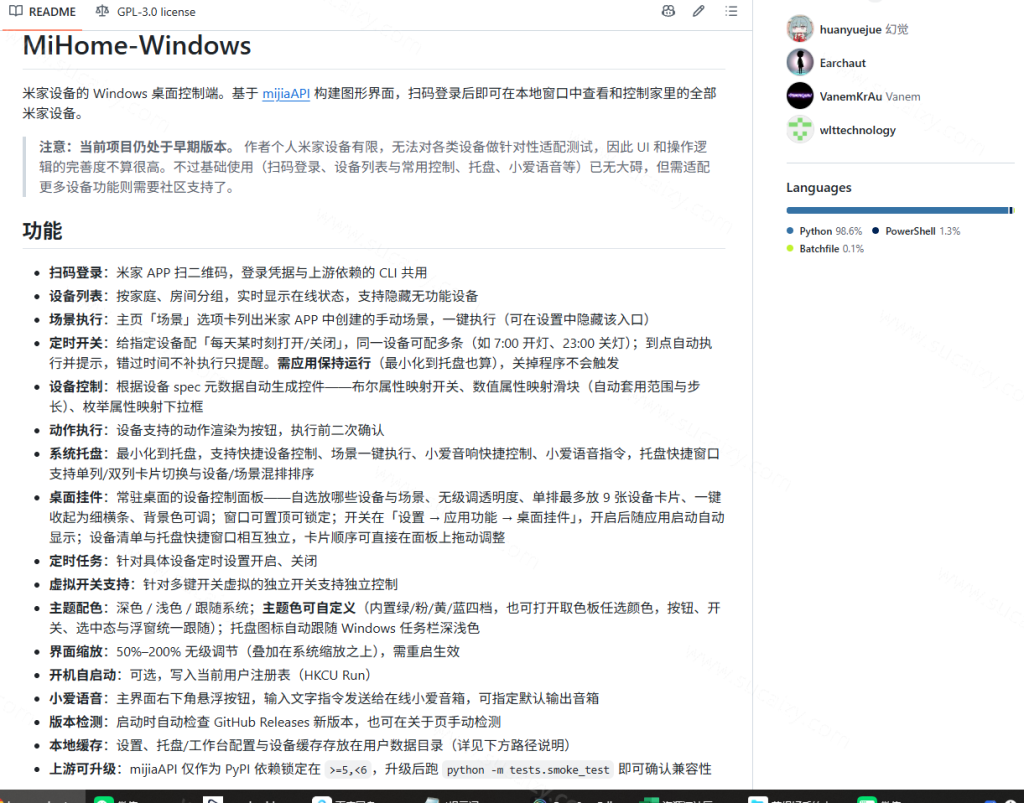Click the MiHome-Windows title heading
Screen dimensions: 1024x803
(x=136, y=46)
